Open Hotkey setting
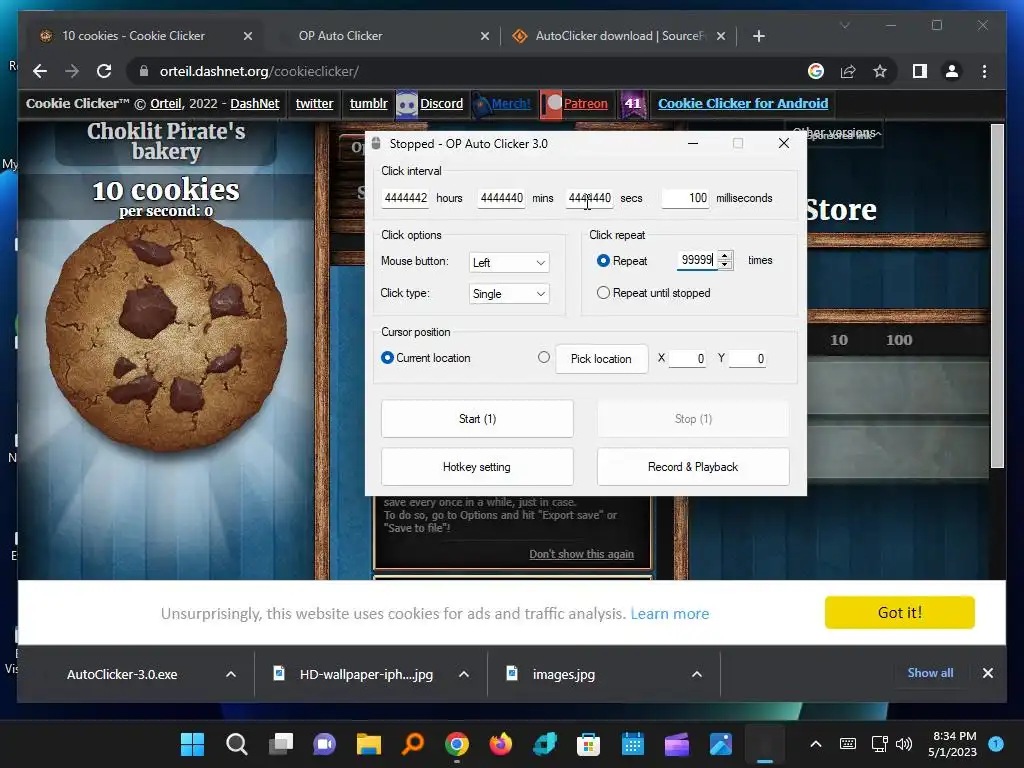This screenshot has height=768, width=1024. coord(477,467)
